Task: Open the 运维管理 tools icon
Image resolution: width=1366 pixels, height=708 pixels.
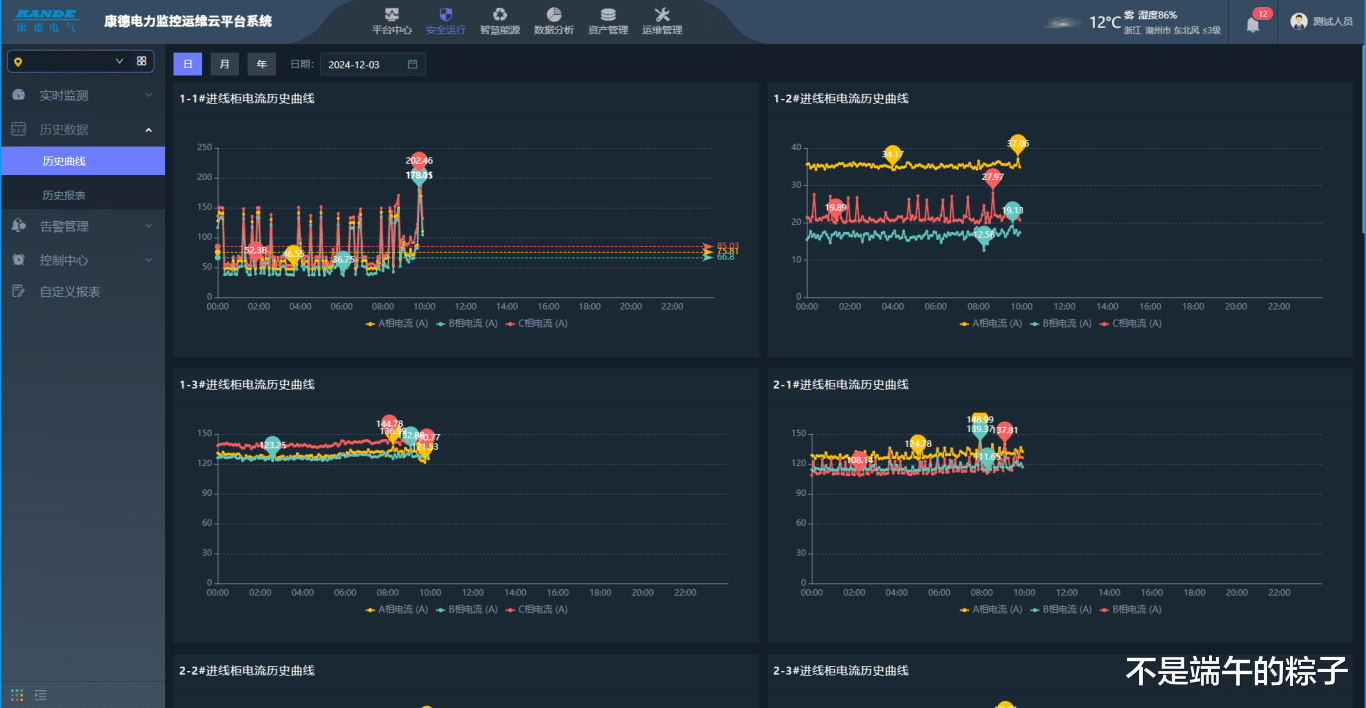Action: click(662, 14)
